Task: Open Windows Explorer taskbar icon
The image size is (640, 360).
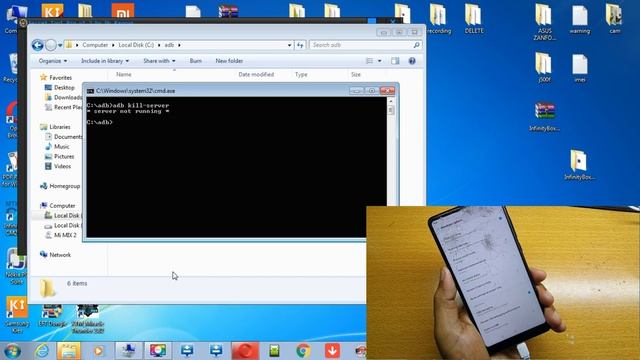Action: 69,351
